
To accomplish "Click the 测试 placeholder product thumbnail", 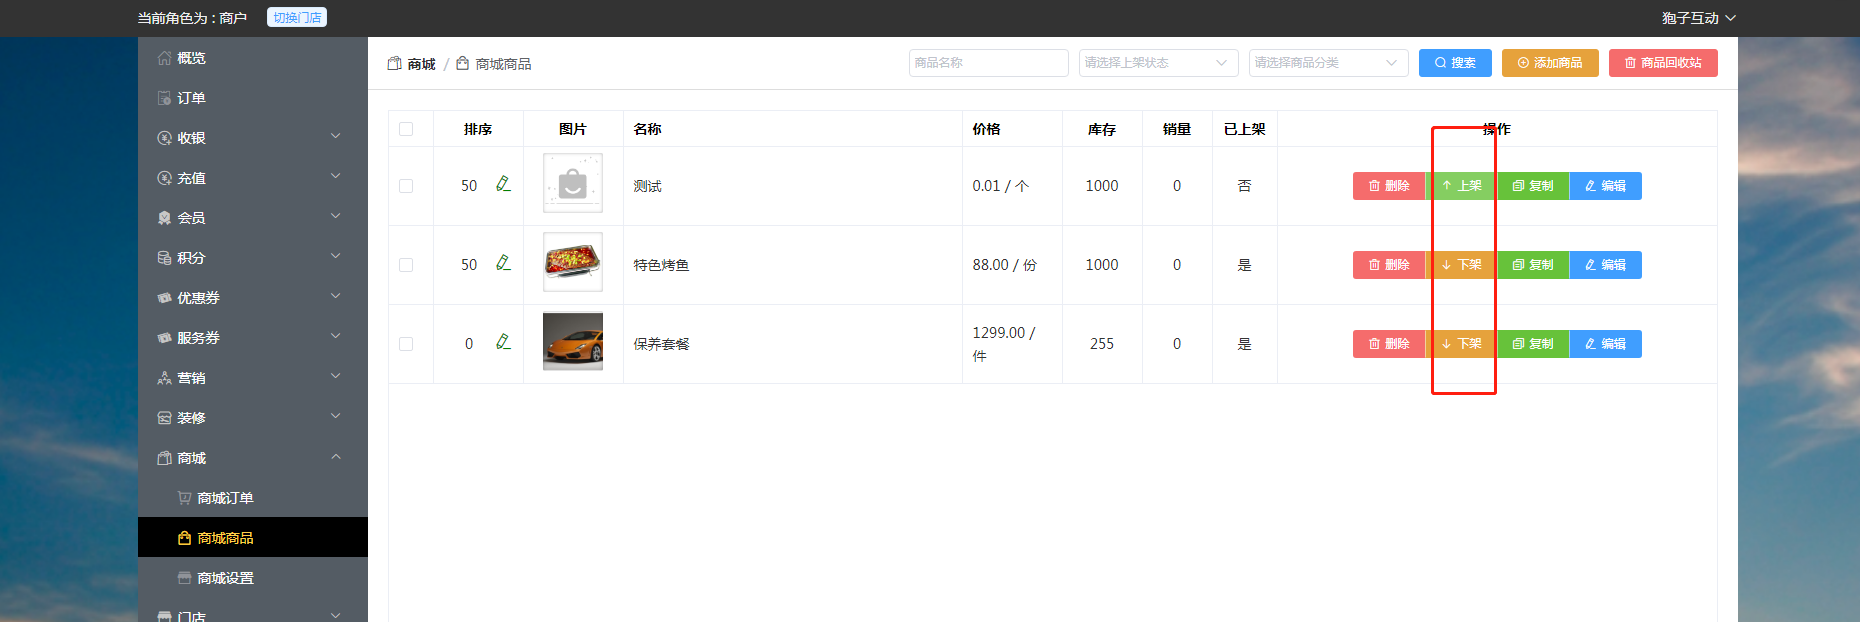I will (573, 183).
